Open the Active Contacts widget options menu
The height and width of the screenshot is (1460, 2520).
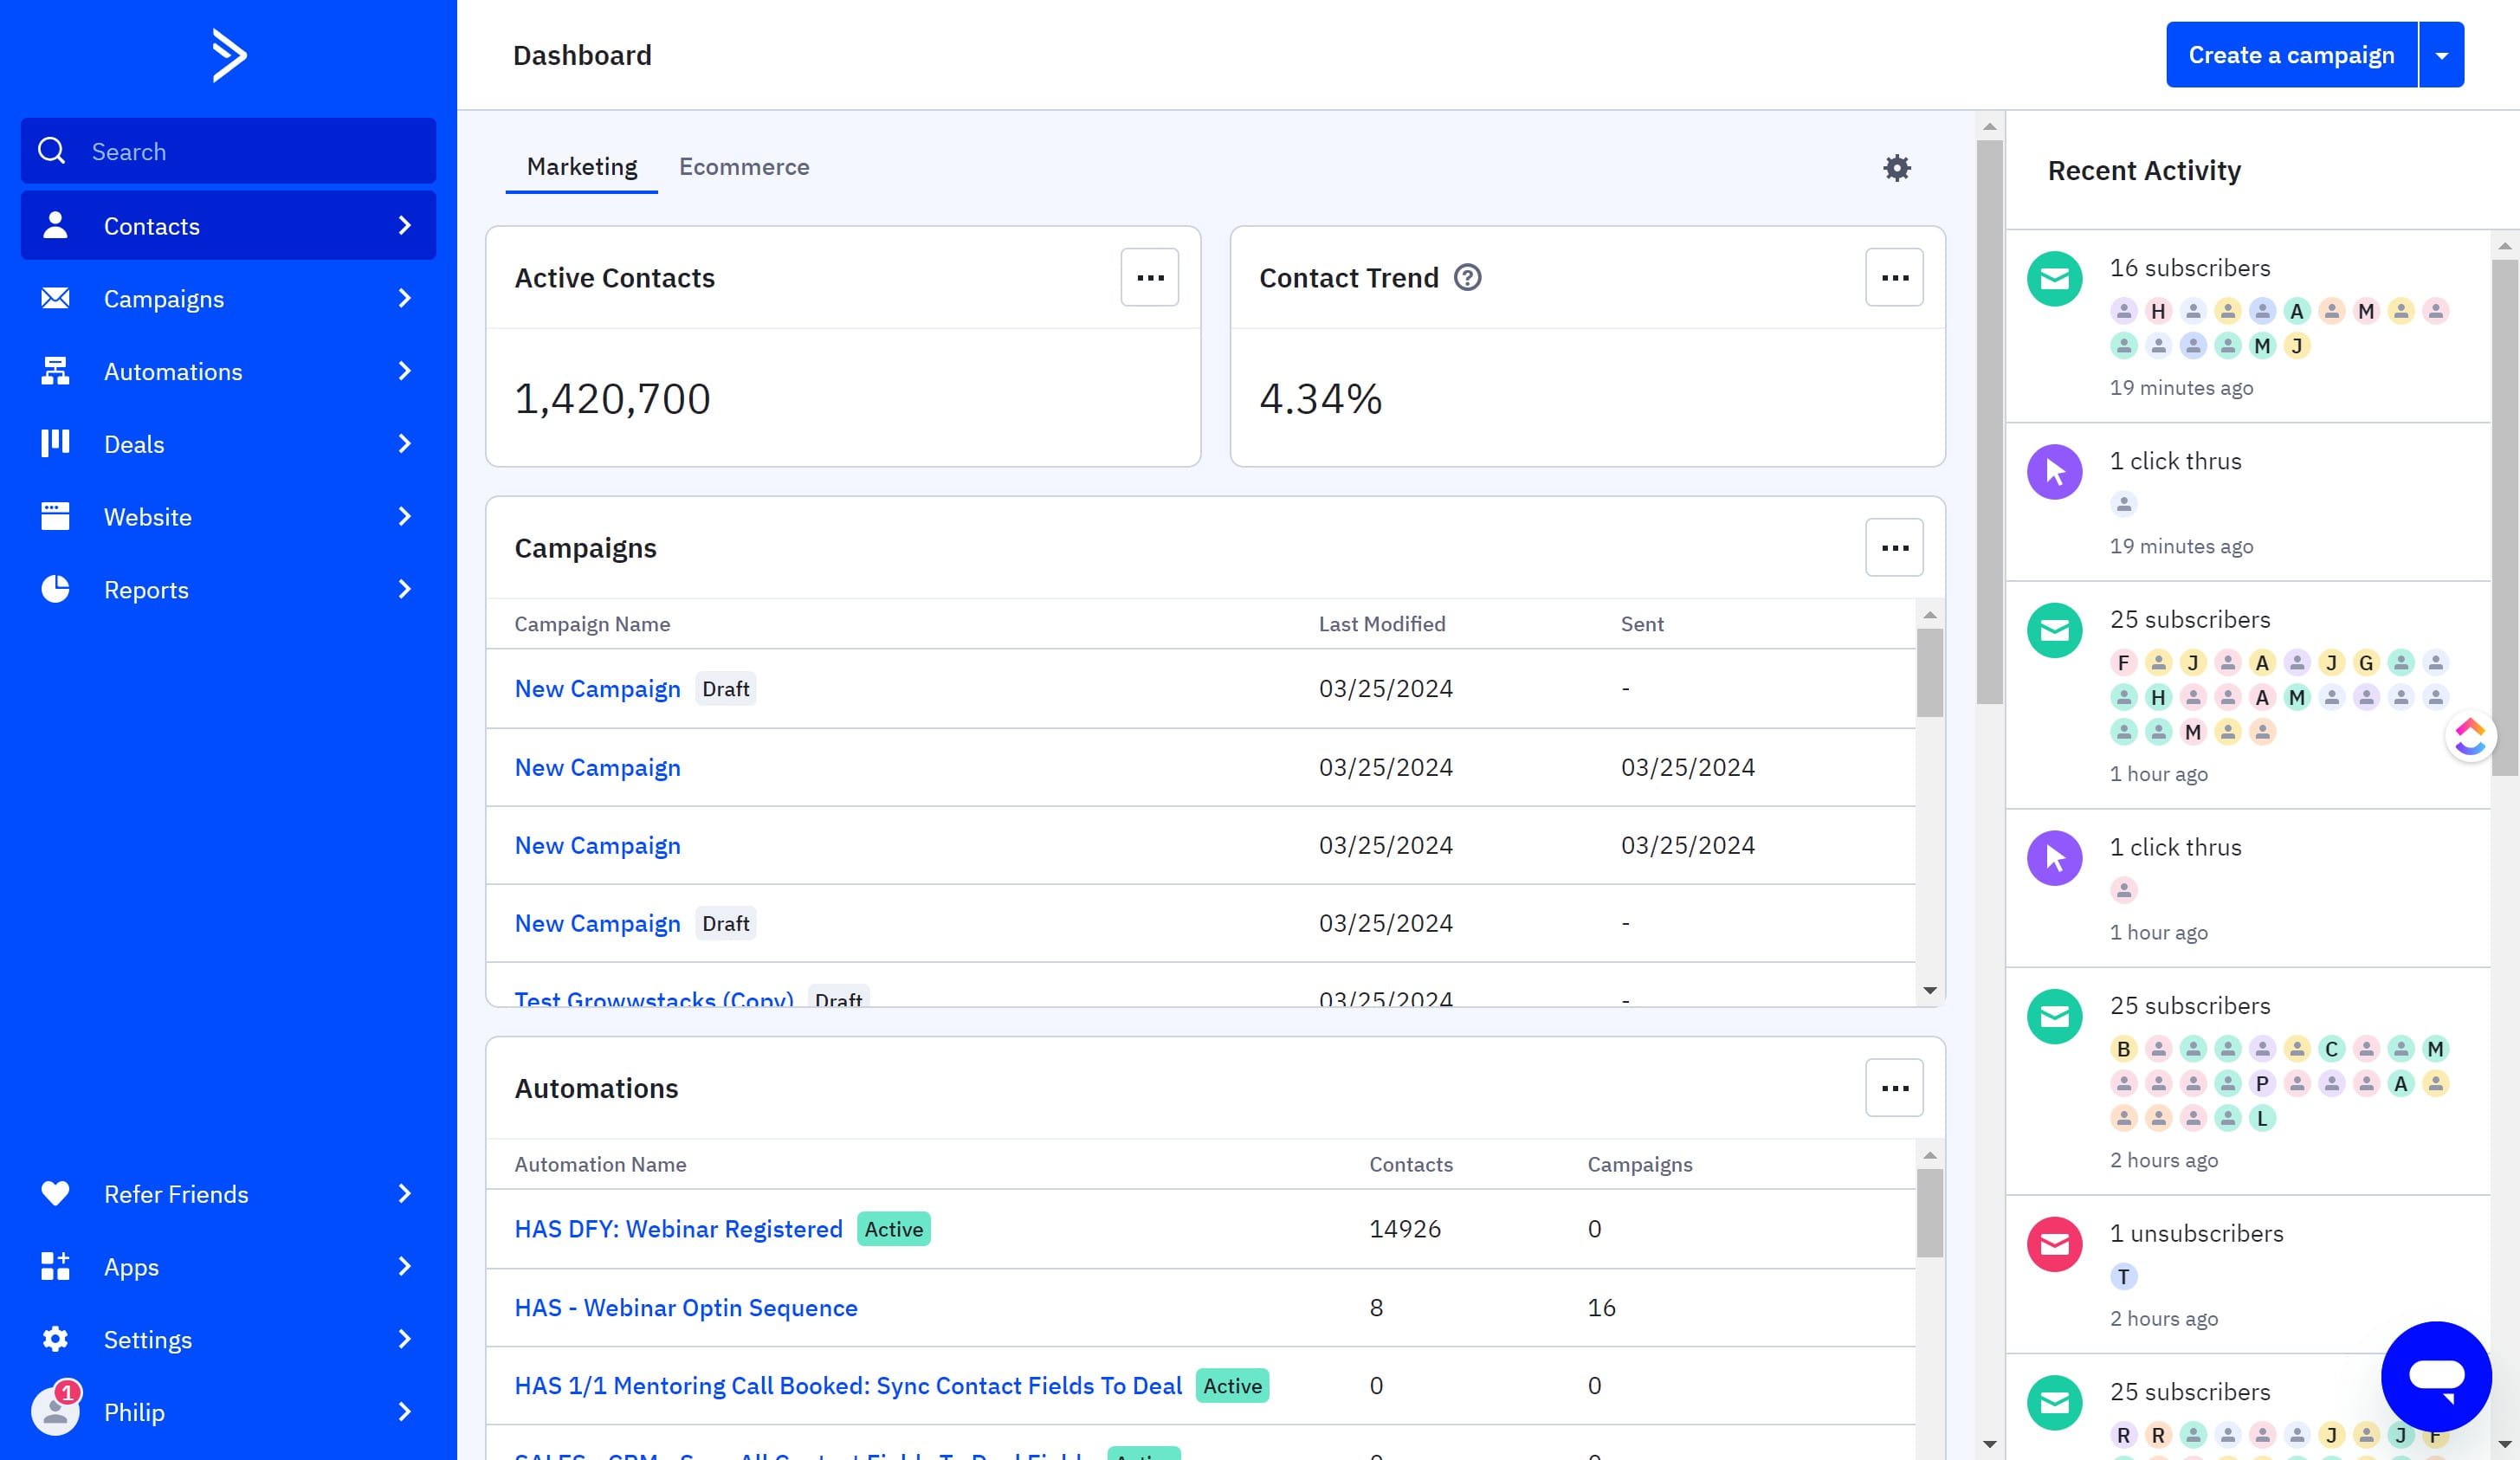1148,277
